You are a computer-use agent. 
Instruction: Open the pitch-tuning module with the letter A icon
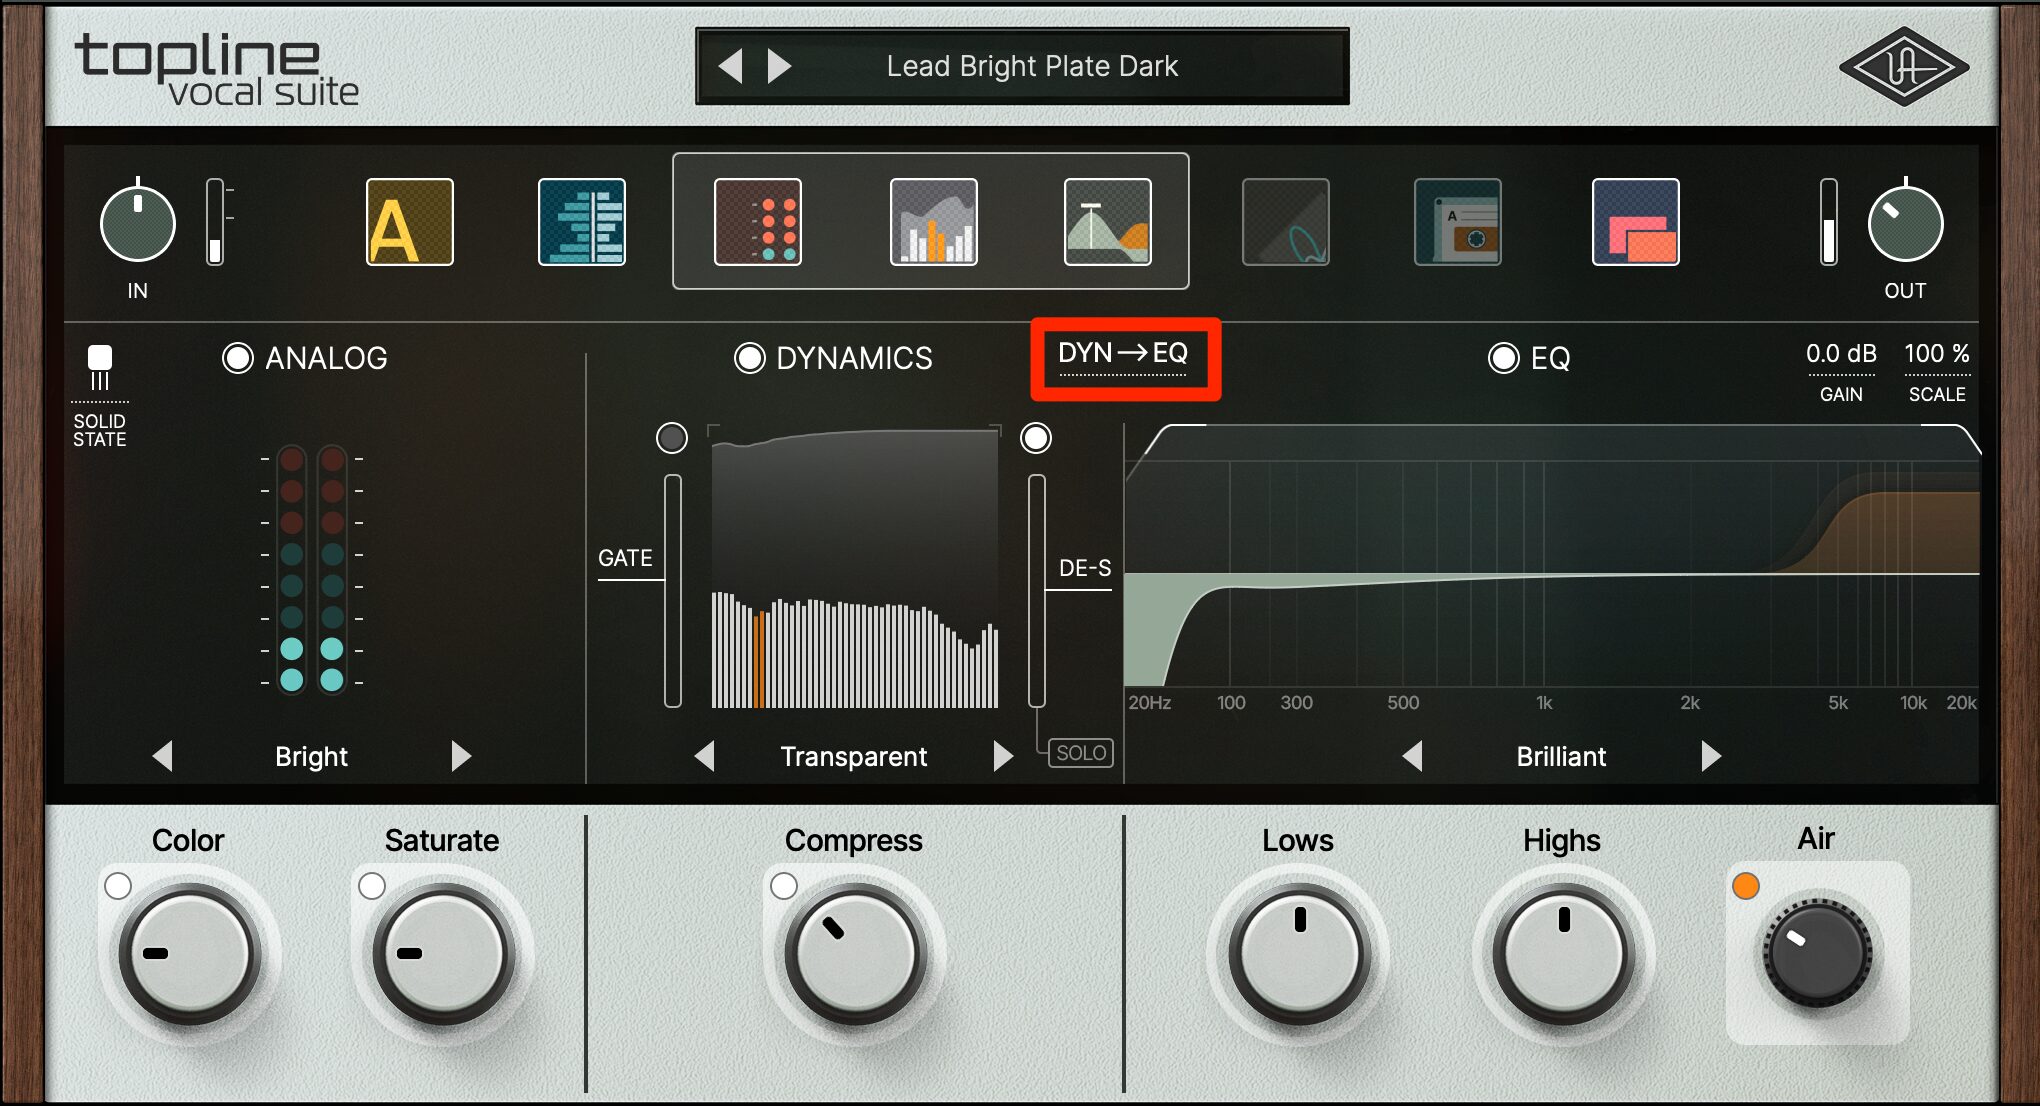coord(410,222)
